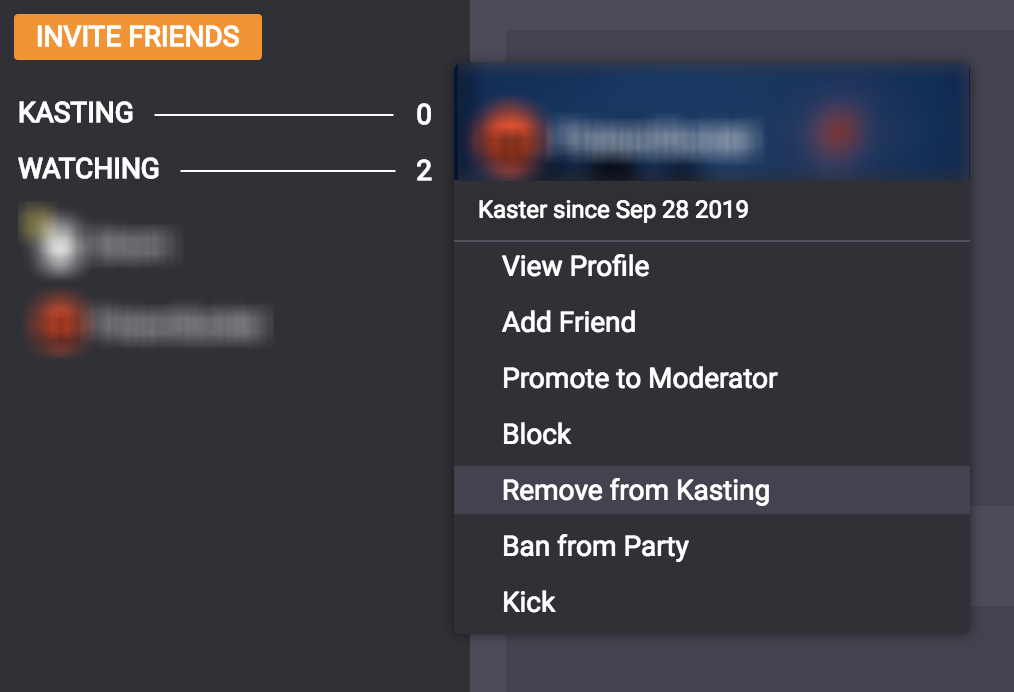Click the "Kaster since Sep 28 2019" text
The width and height of the screenshot is (1014, 692).
[613, 210]
